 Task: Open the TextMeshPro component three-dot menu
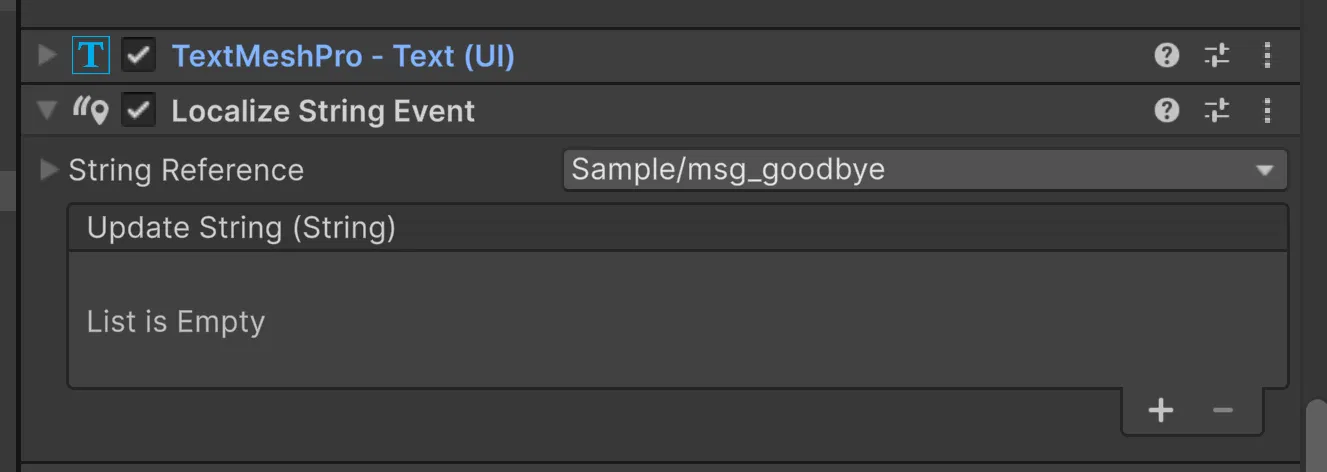1267,56
